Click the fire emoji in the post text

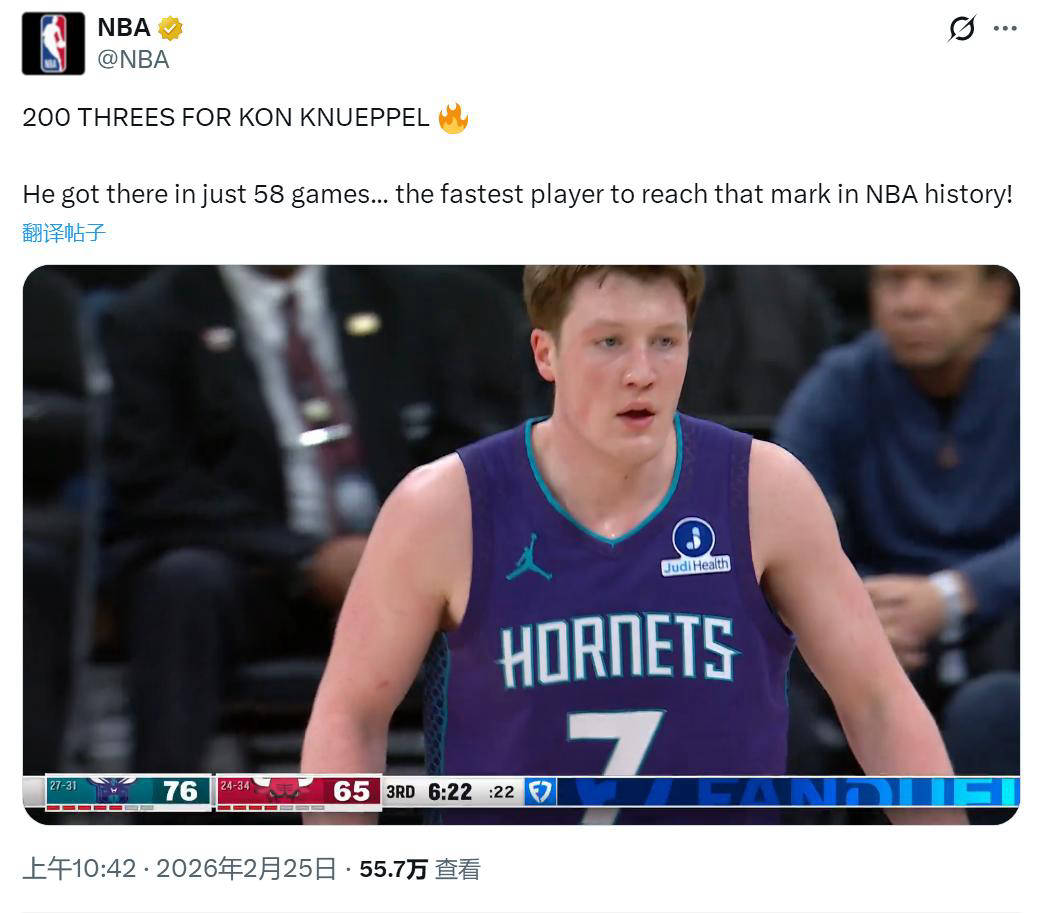point(453,118)
